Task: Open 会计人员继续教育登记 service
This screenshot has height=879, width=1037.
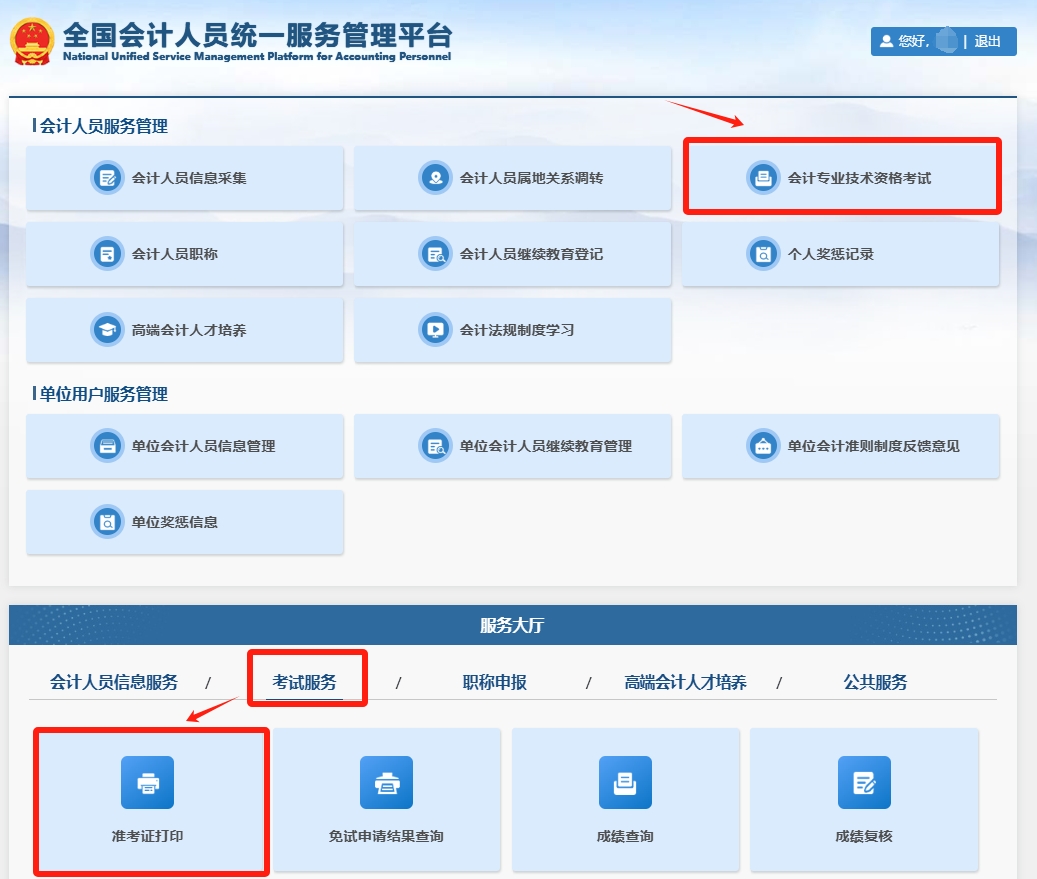Action: [x=513, y=253]
